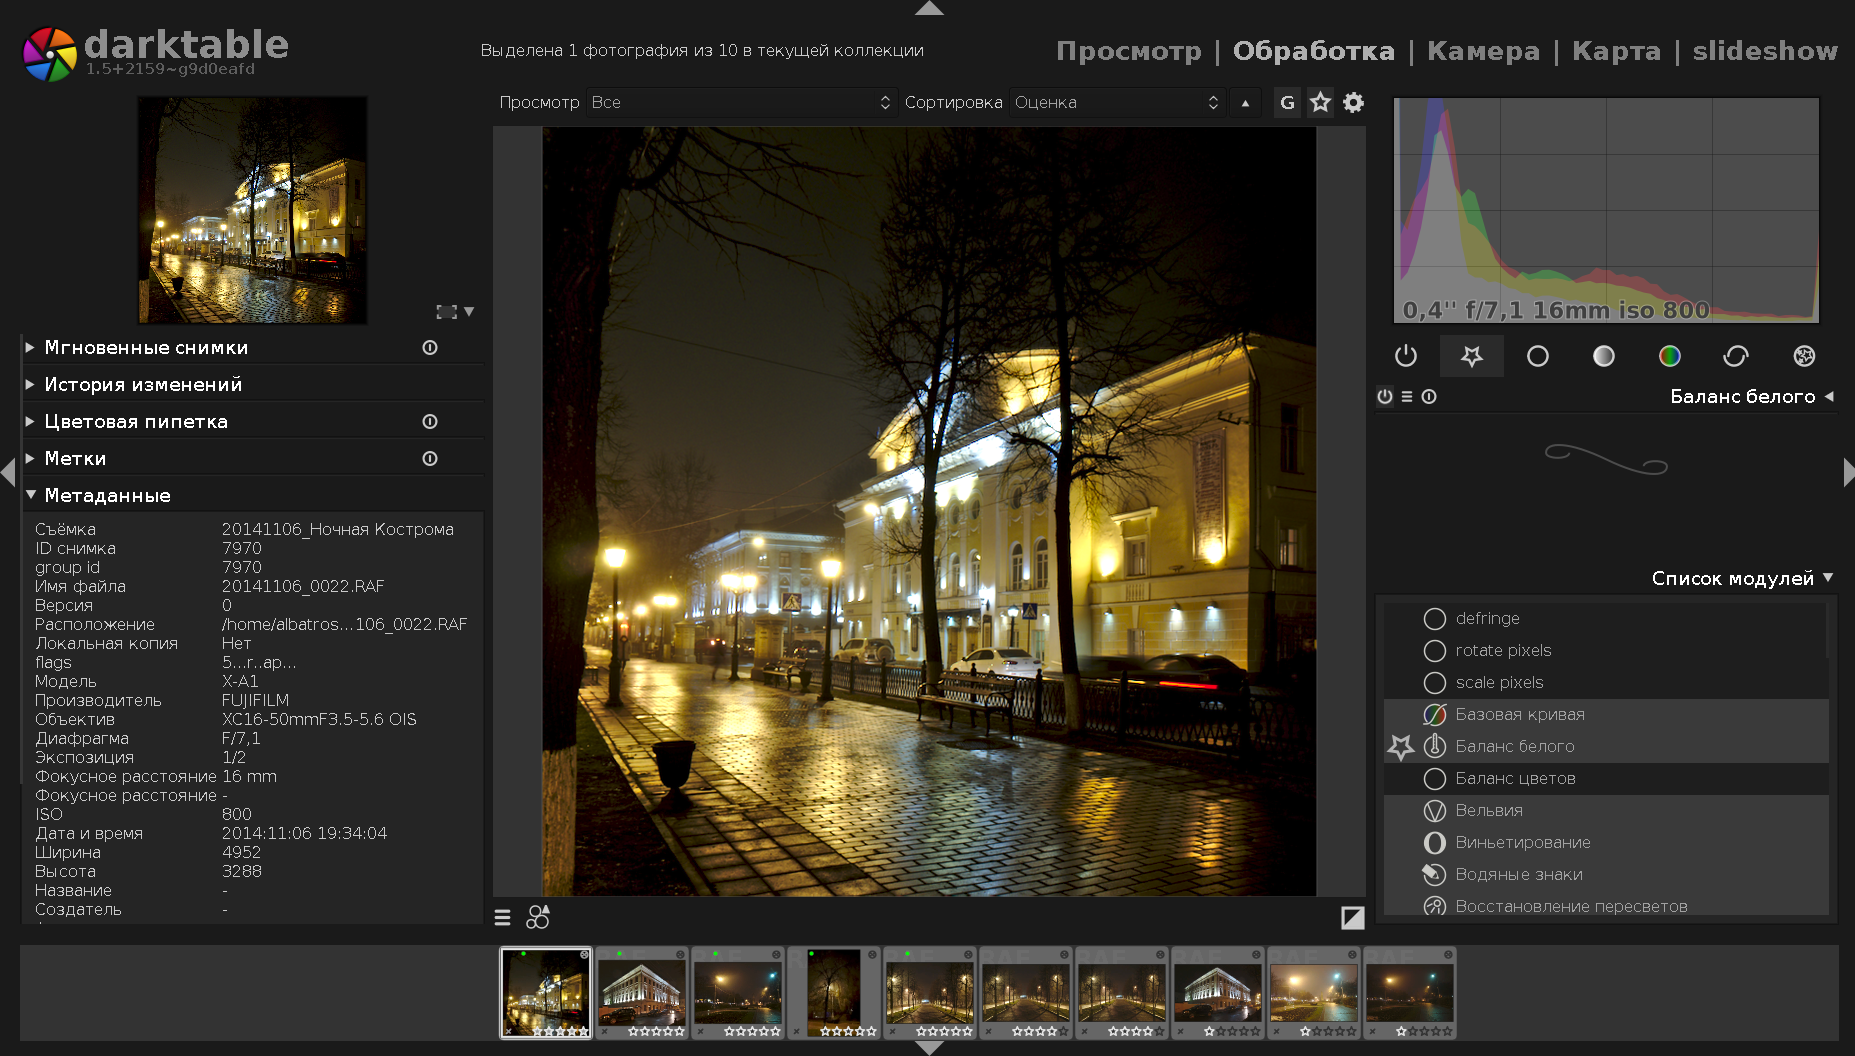Toggle Баланс белого module on/off power button

(x=1385, y=397)
